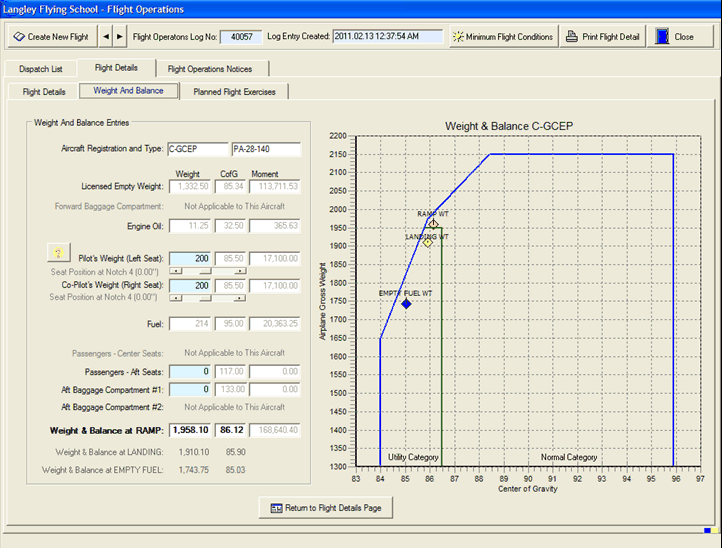Select the Flight Details sub-tab
722x548 pixels.
[x=44, y=91]
